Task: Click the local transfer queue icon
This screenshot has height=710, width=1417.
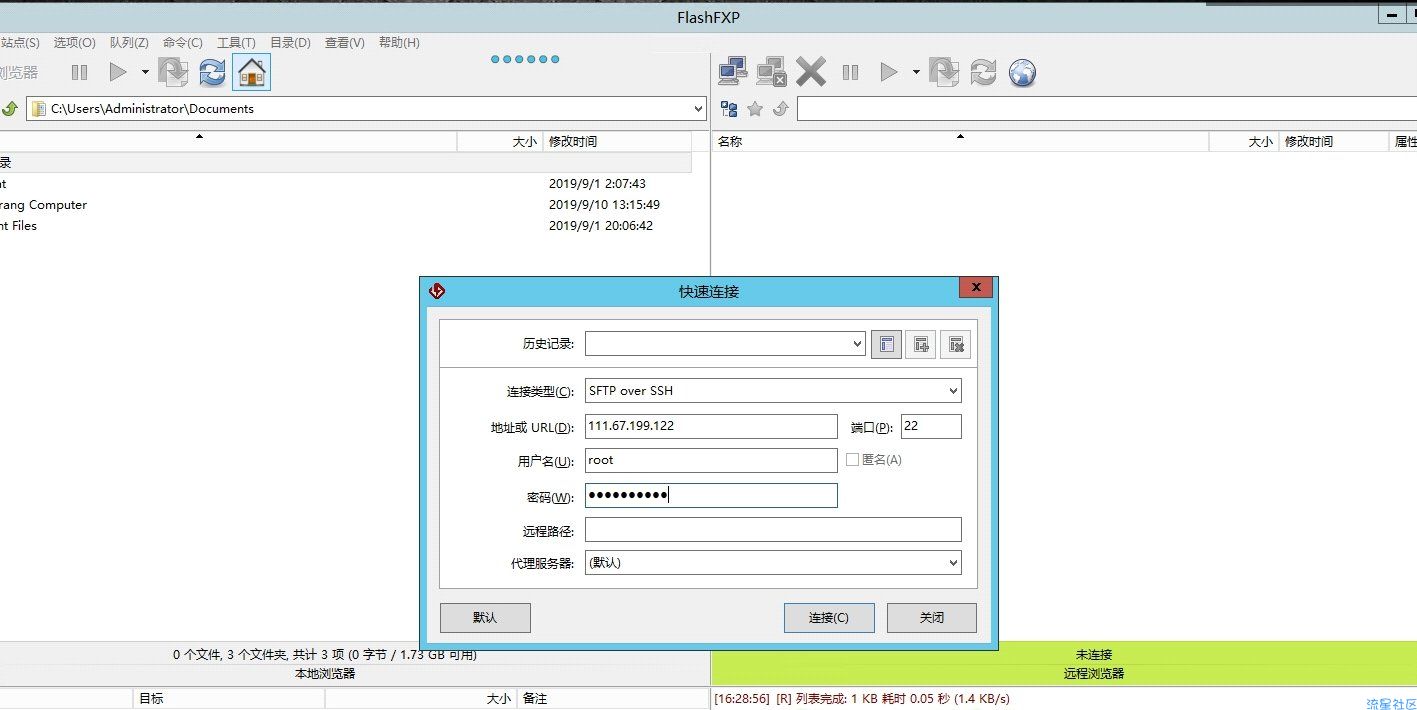Action: (x=173, y=72)
